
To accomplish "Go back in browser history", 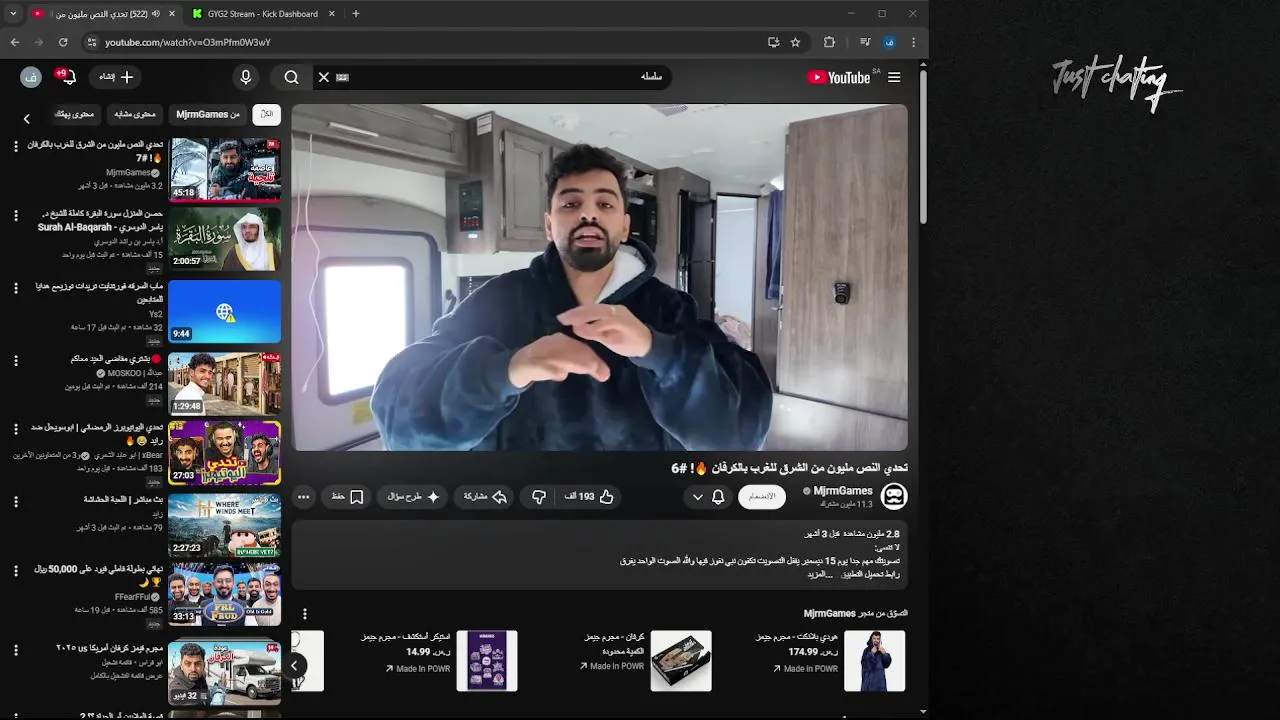I will (x=15, y=42).
